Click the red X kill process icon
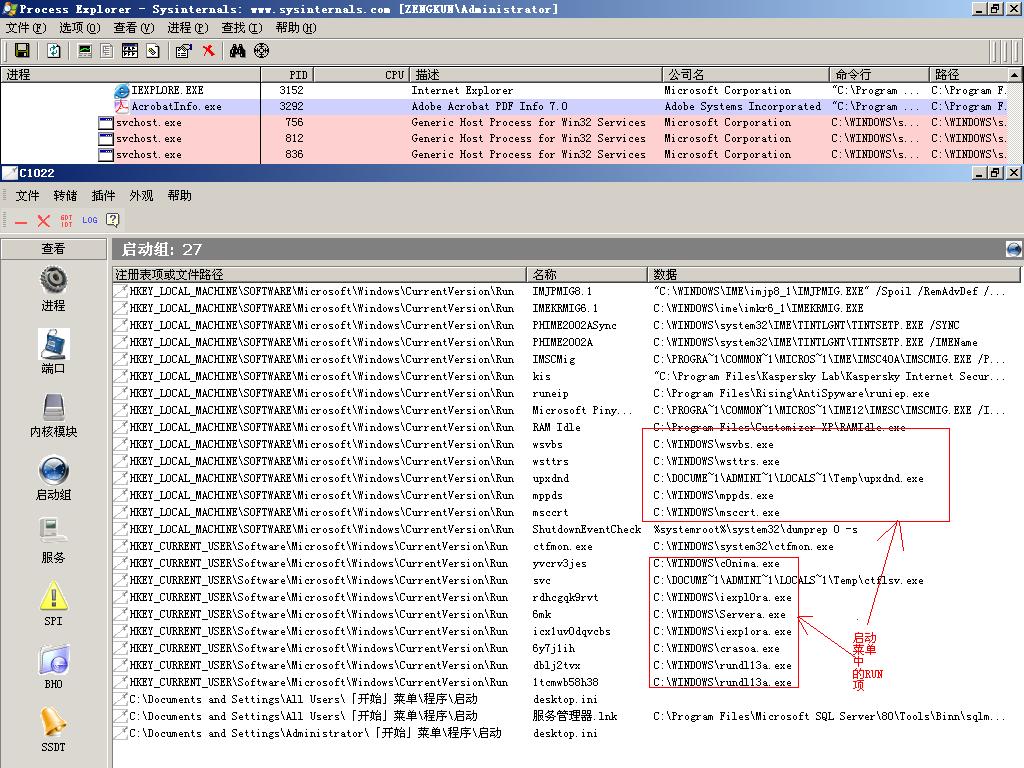1024x768 pixels. (x=208, y=51)
